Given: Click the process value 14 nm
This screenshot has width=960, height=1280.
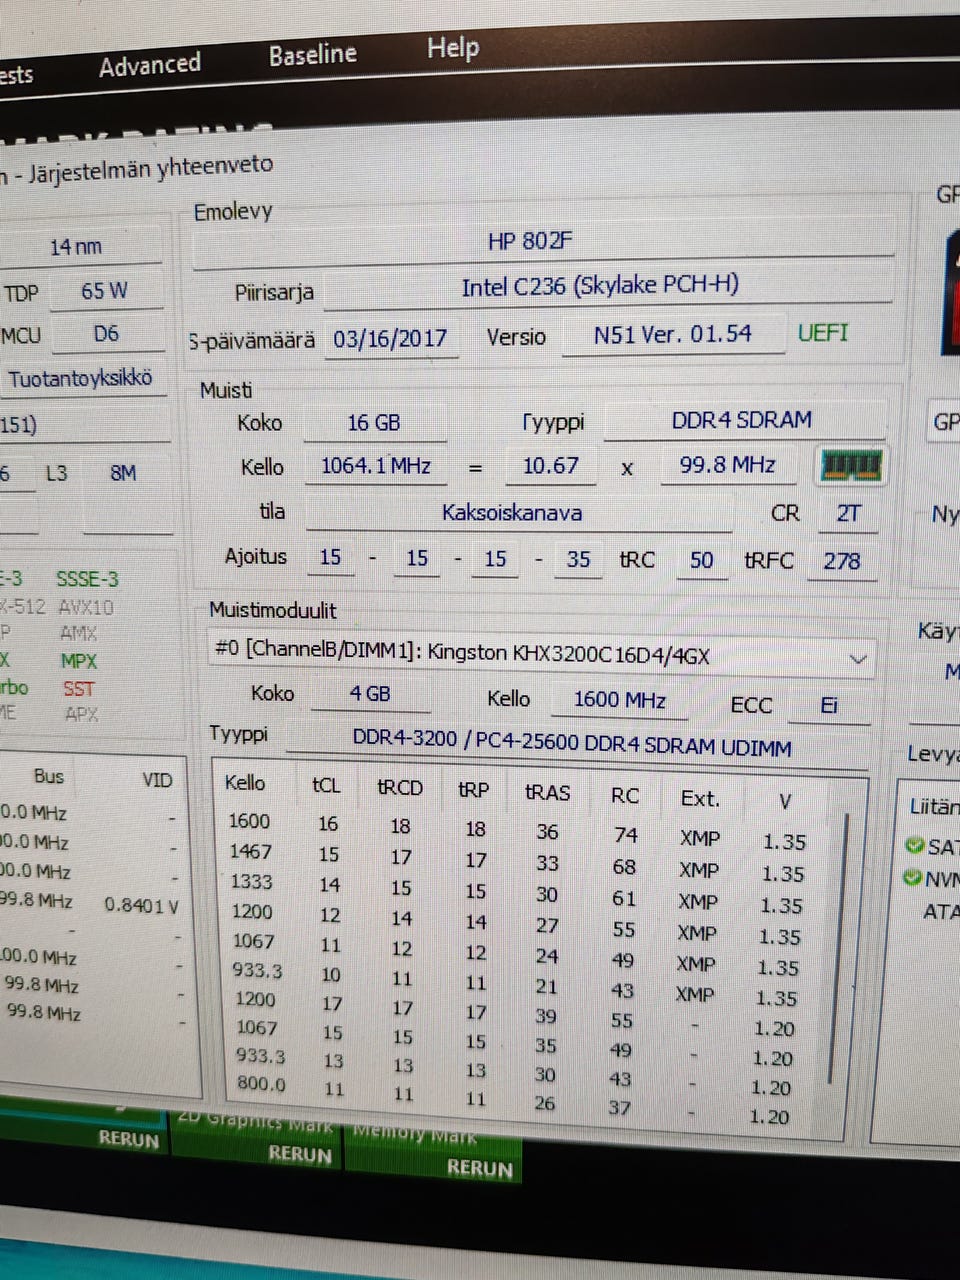Looking at the screenshot, I should click(x=76, y=247).
